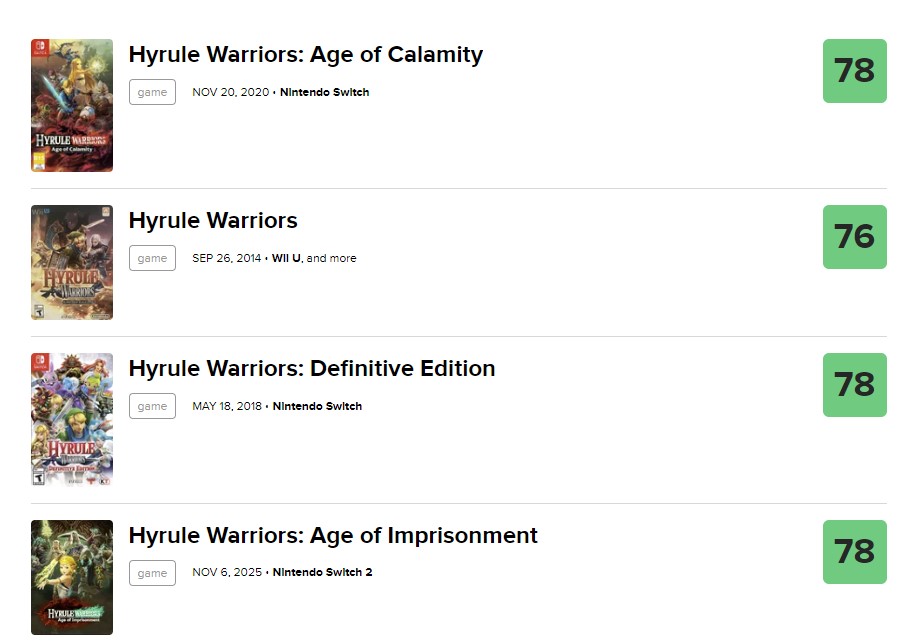Open the Hyrule Warriors: Age of Calamity title

tap(305, 55)
